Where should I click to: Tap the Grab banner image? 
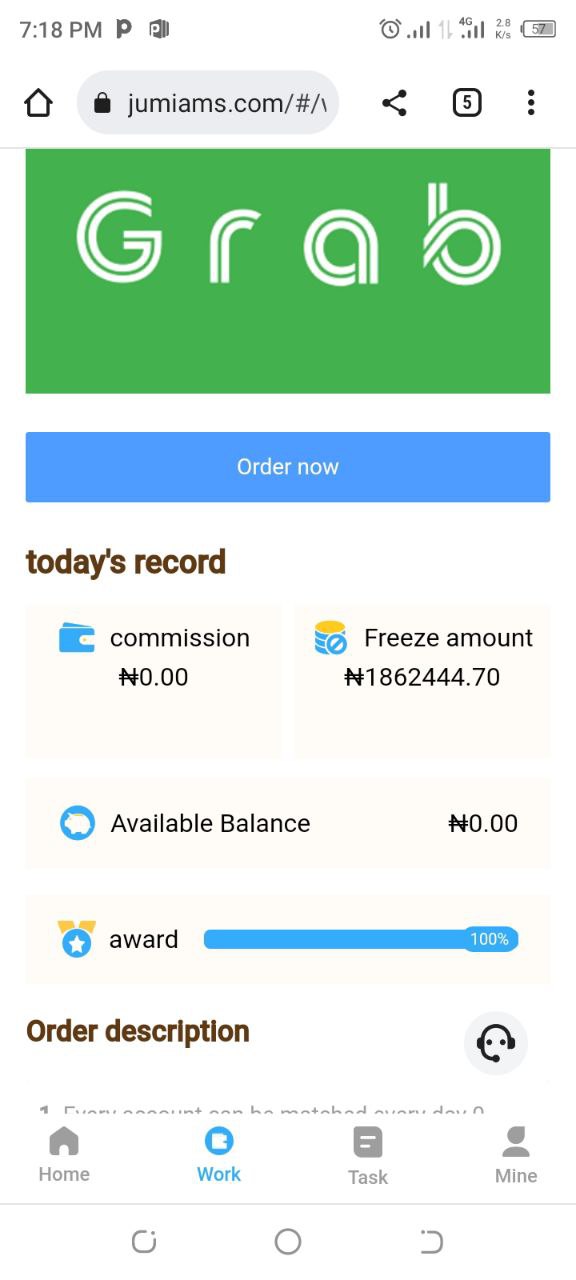click(288, 271)
